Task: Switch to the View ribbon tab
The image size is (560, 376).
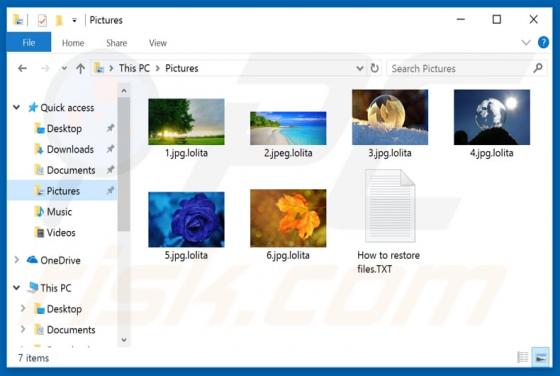Action: point(158,43)
